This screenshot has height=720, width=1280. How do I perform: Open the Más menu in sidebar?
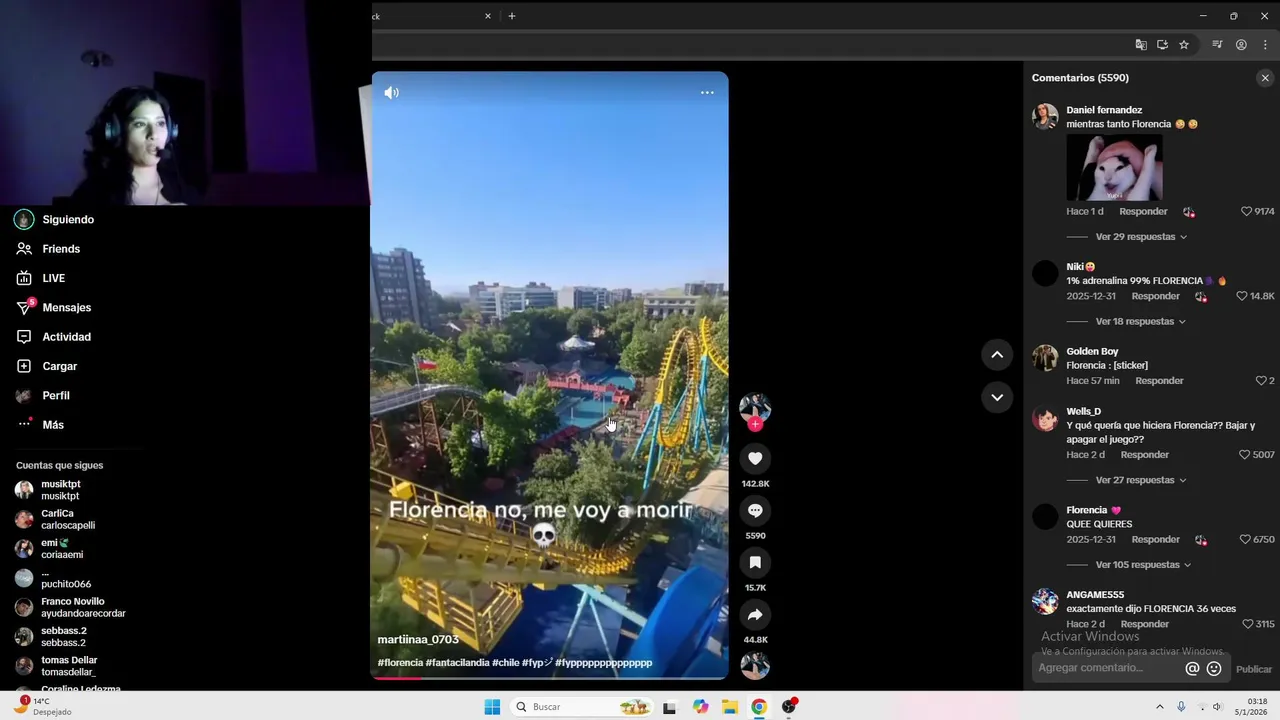52,424
